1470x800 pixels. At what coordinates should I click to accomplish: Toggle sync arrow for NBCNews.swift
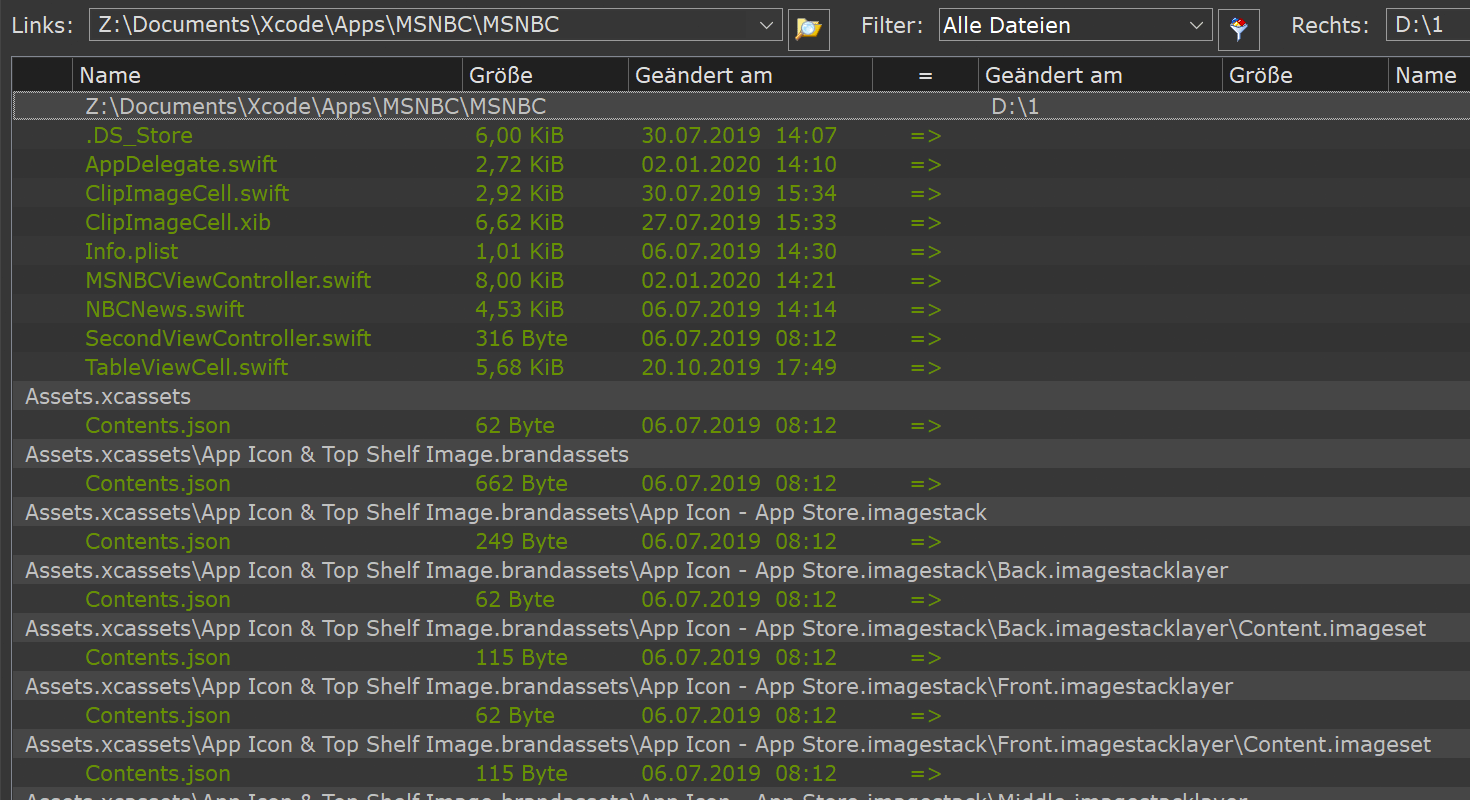(926, 309)
